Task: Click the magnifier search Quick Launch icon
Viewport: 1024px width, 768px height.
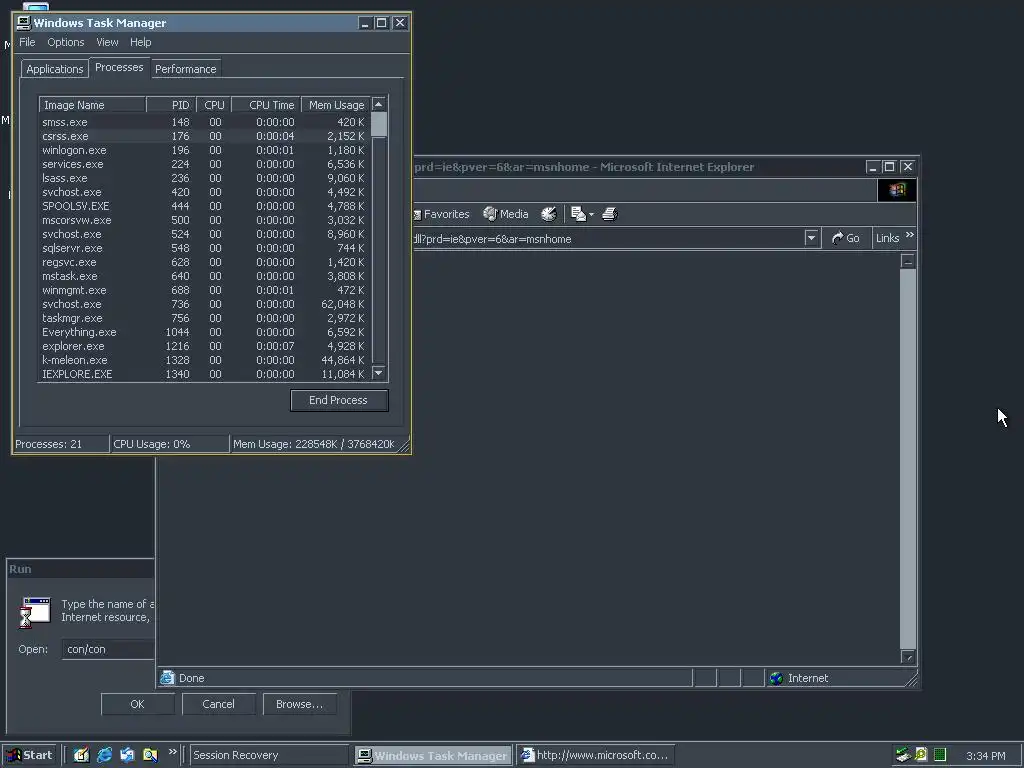Action: (150, 755)
